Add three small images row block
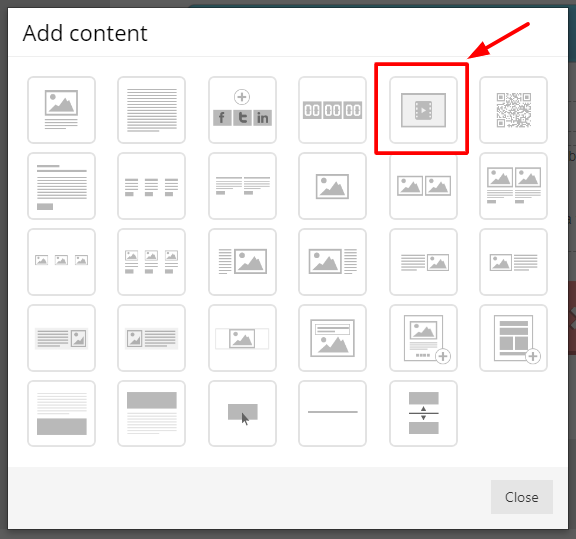576x539 pixels. click(61, 262)
